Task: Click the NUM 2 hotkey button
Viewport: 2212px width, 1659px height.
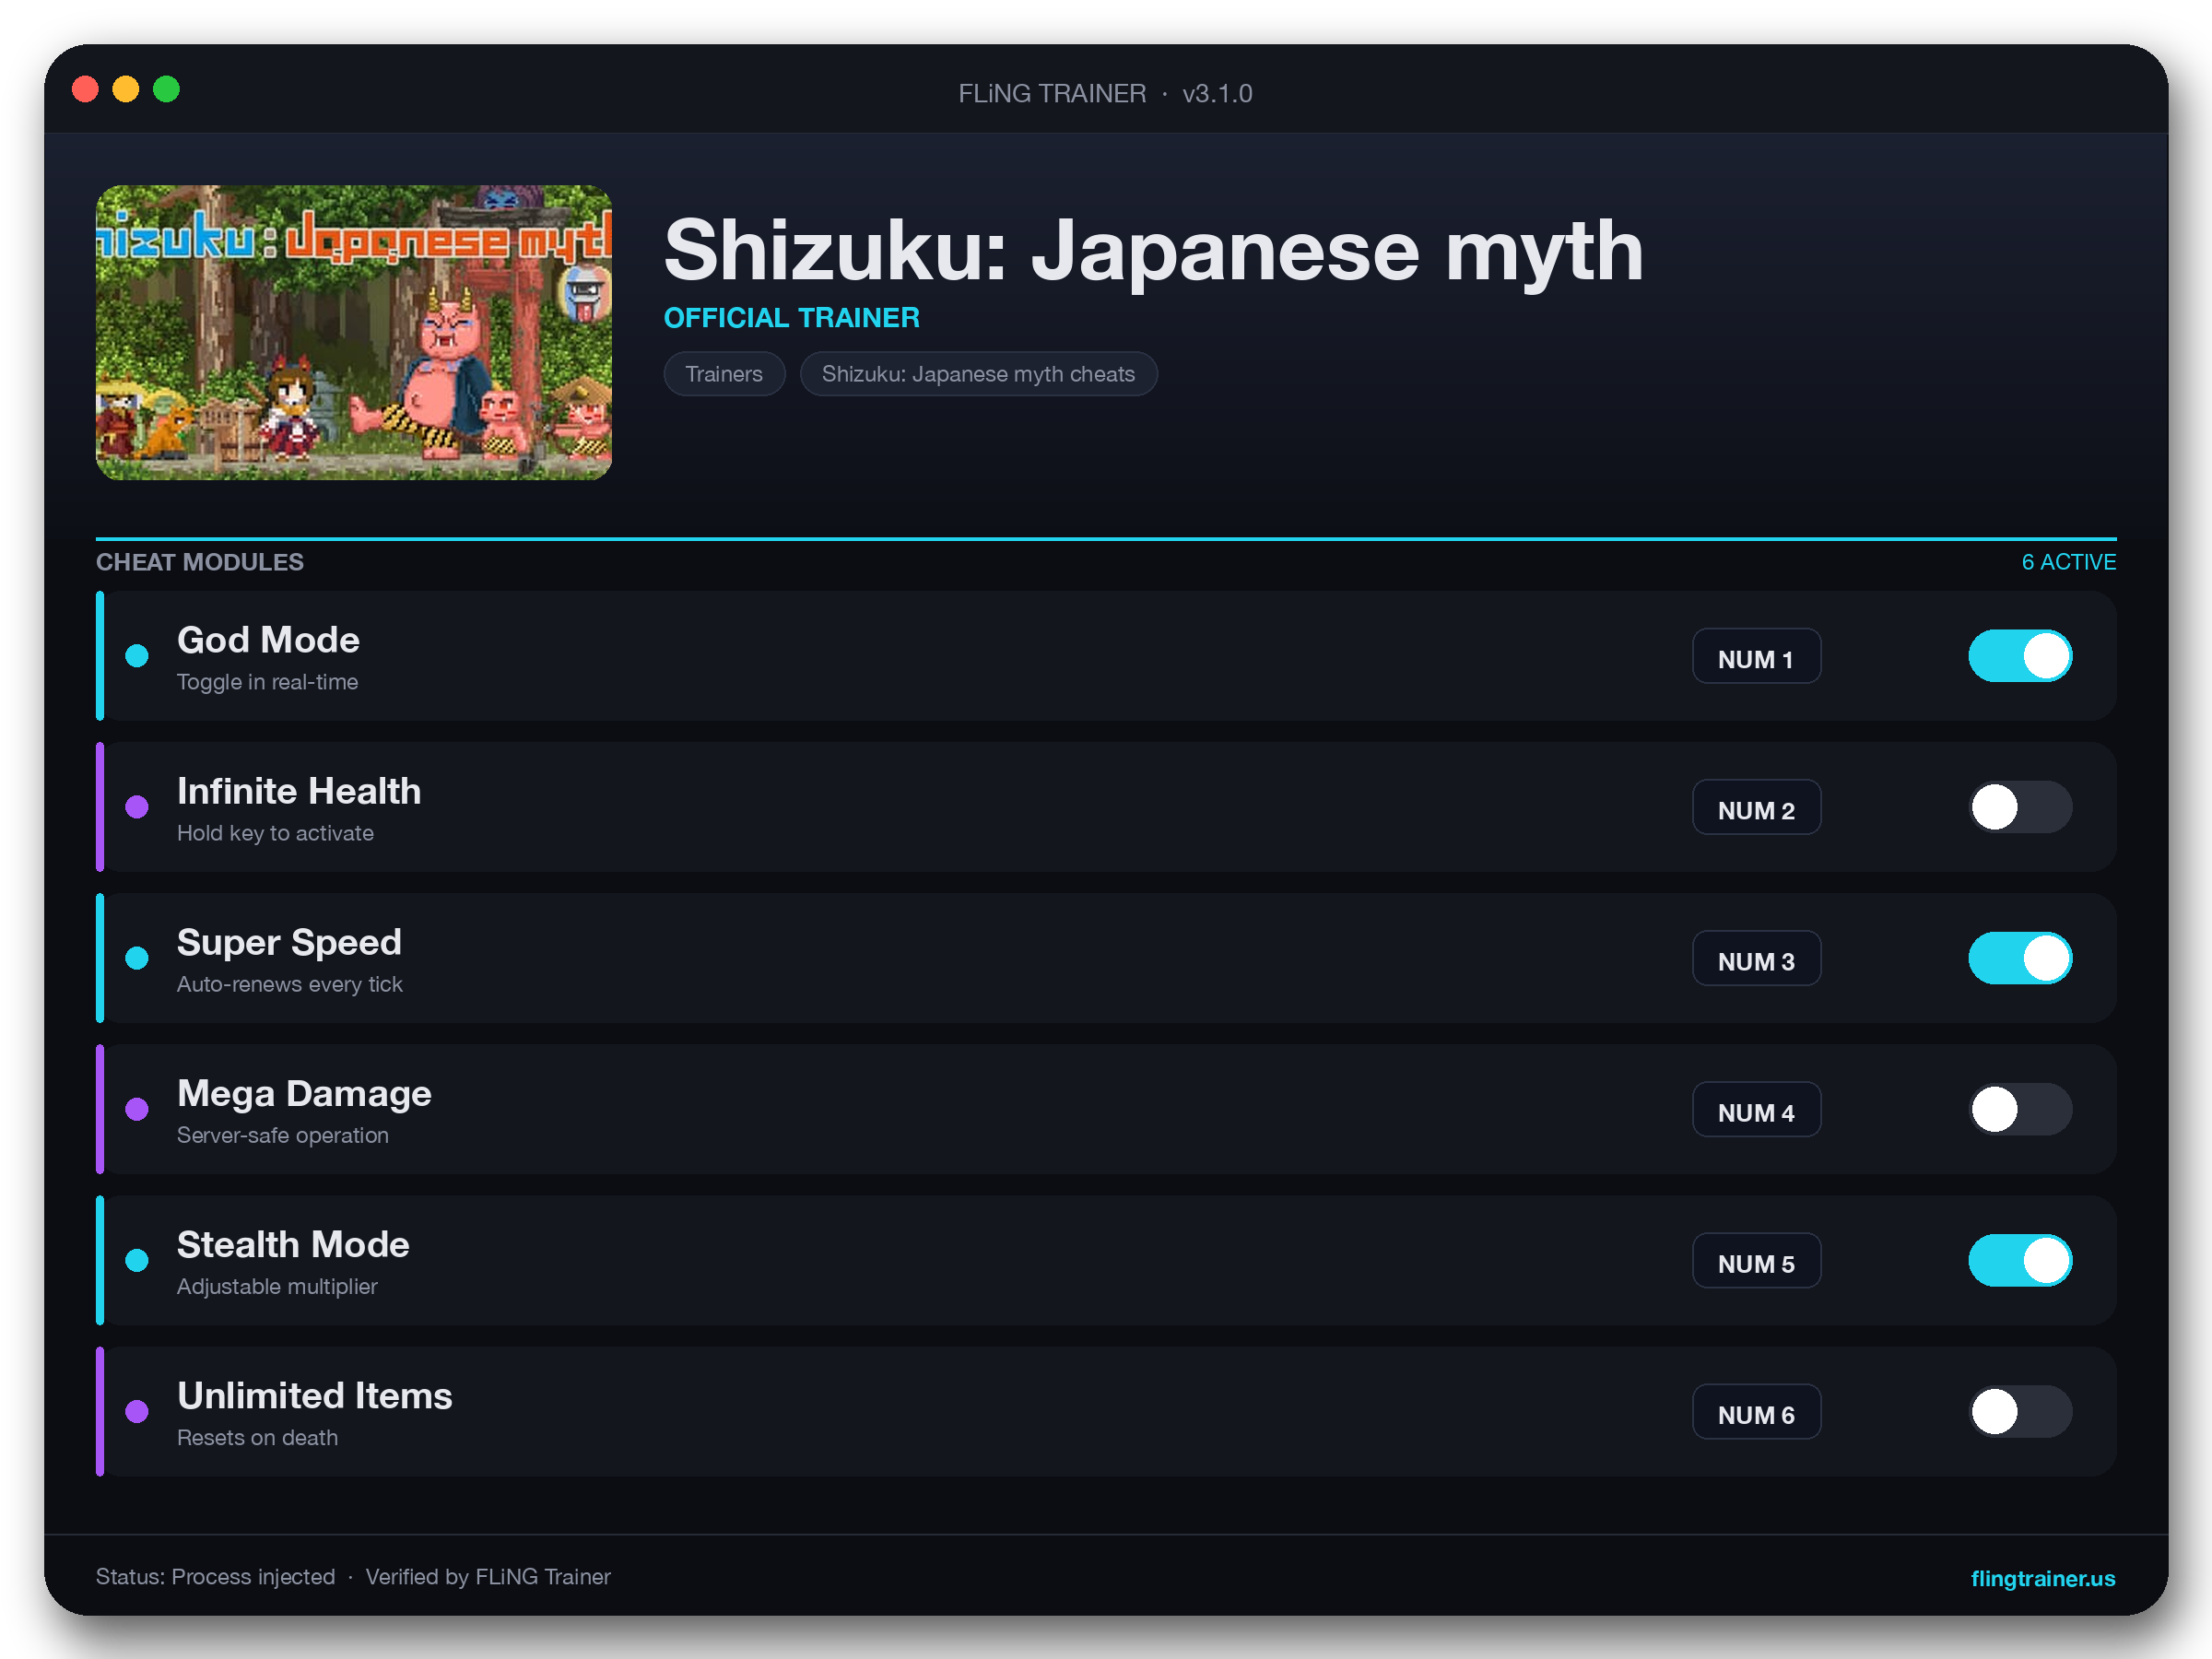Action: [1756, 808]
